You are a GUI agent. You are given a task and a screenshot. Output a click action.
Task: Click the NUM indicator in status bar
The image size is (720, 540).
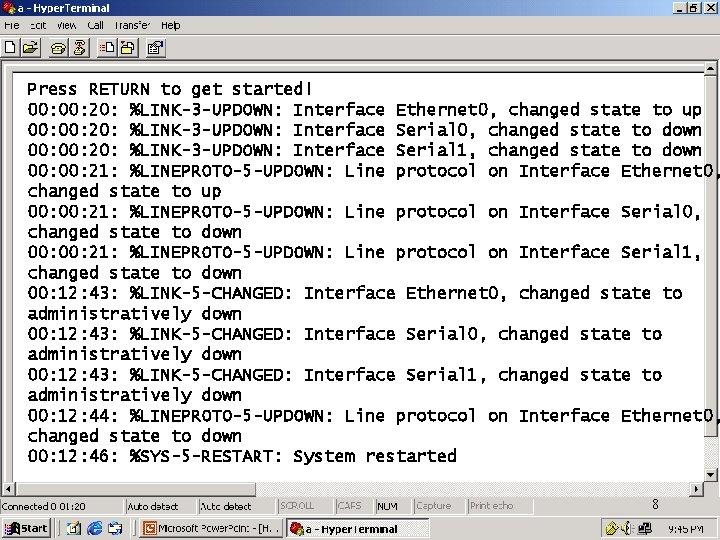[x=387, y=506]
